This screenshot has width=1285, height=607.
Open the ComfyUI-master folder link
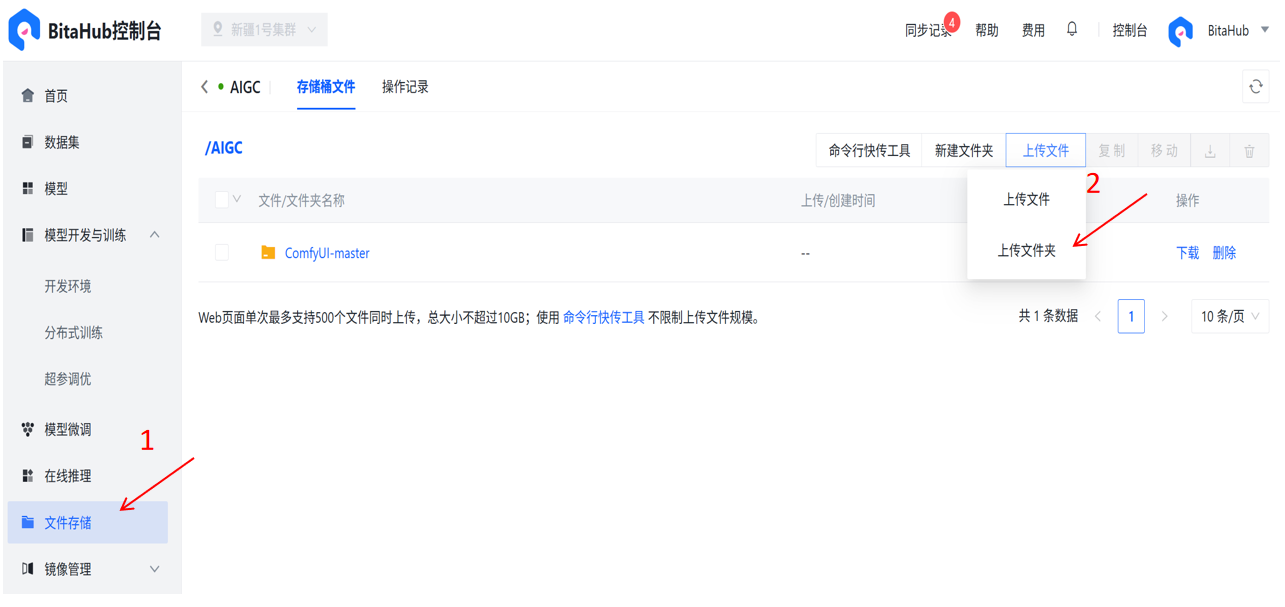click(x=327, y=253)
